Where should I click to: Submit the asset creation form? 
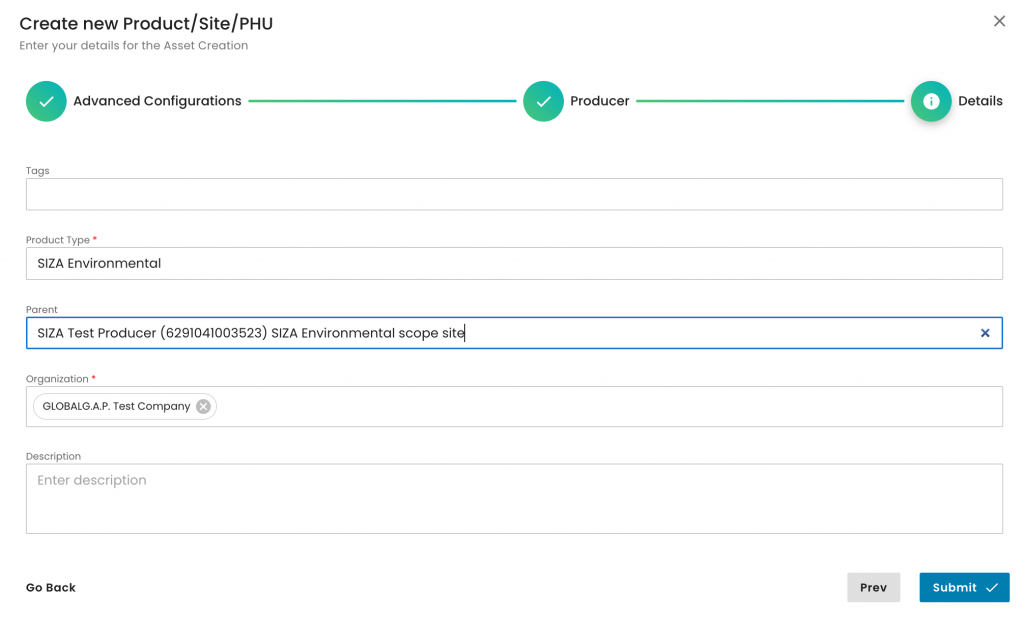[955, 588]
